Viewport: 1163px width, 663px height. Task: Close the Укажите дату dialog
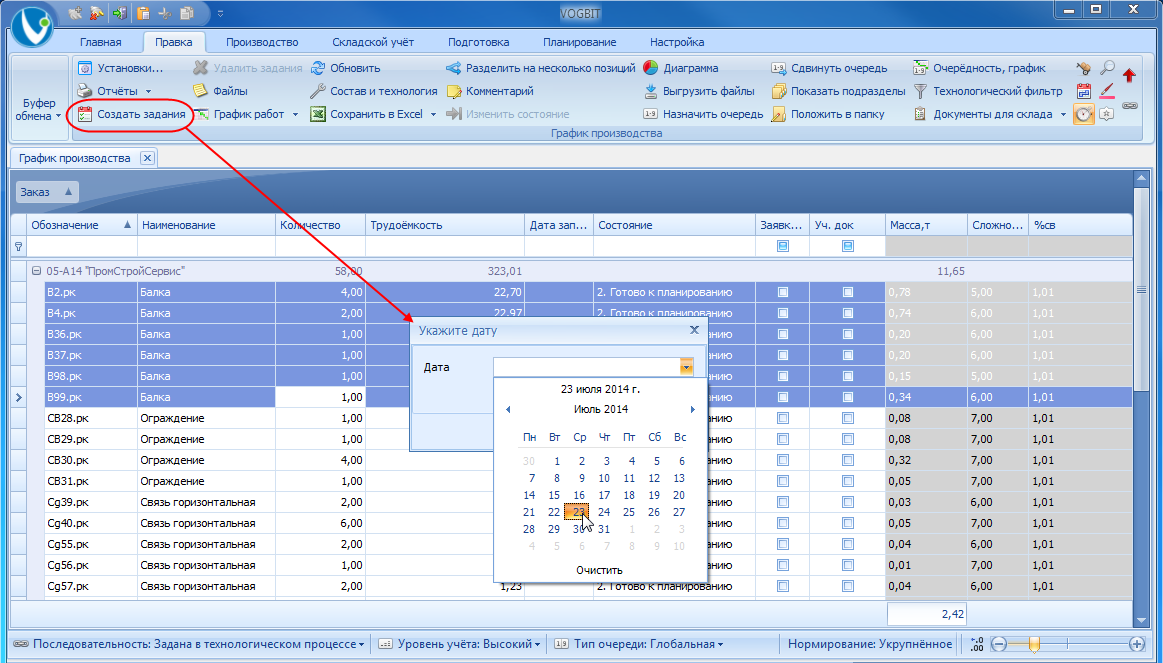click(x=694, y=330)
